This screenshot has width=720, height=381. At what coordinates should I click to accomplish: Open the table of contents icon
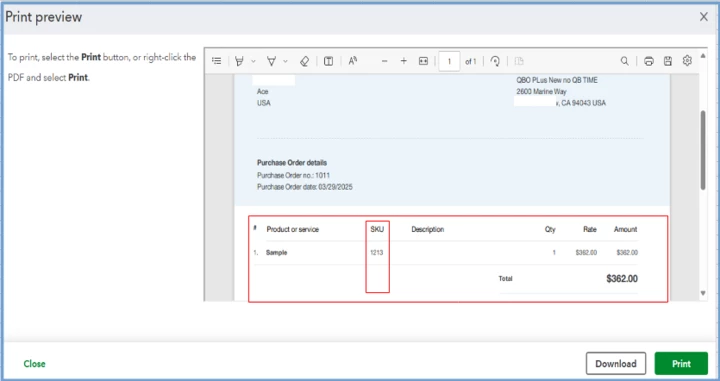pyautogui.click(x=217, y=61)
